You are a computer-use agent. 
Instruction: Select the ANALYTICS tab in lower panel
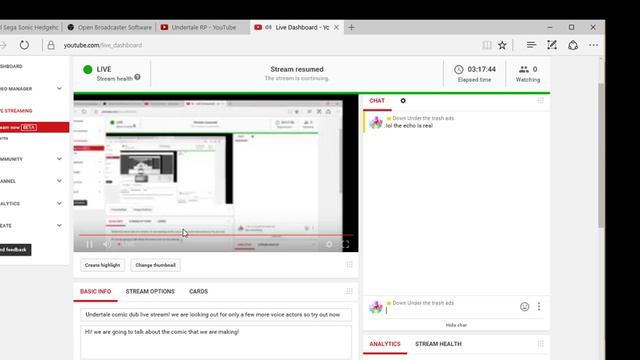coord(385,344)
